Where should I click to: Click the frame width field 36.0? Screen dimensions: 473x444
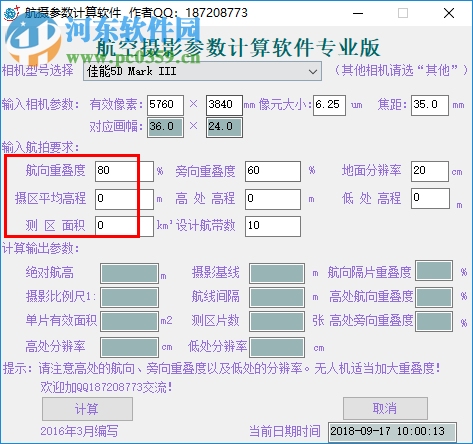click(165, 127)
